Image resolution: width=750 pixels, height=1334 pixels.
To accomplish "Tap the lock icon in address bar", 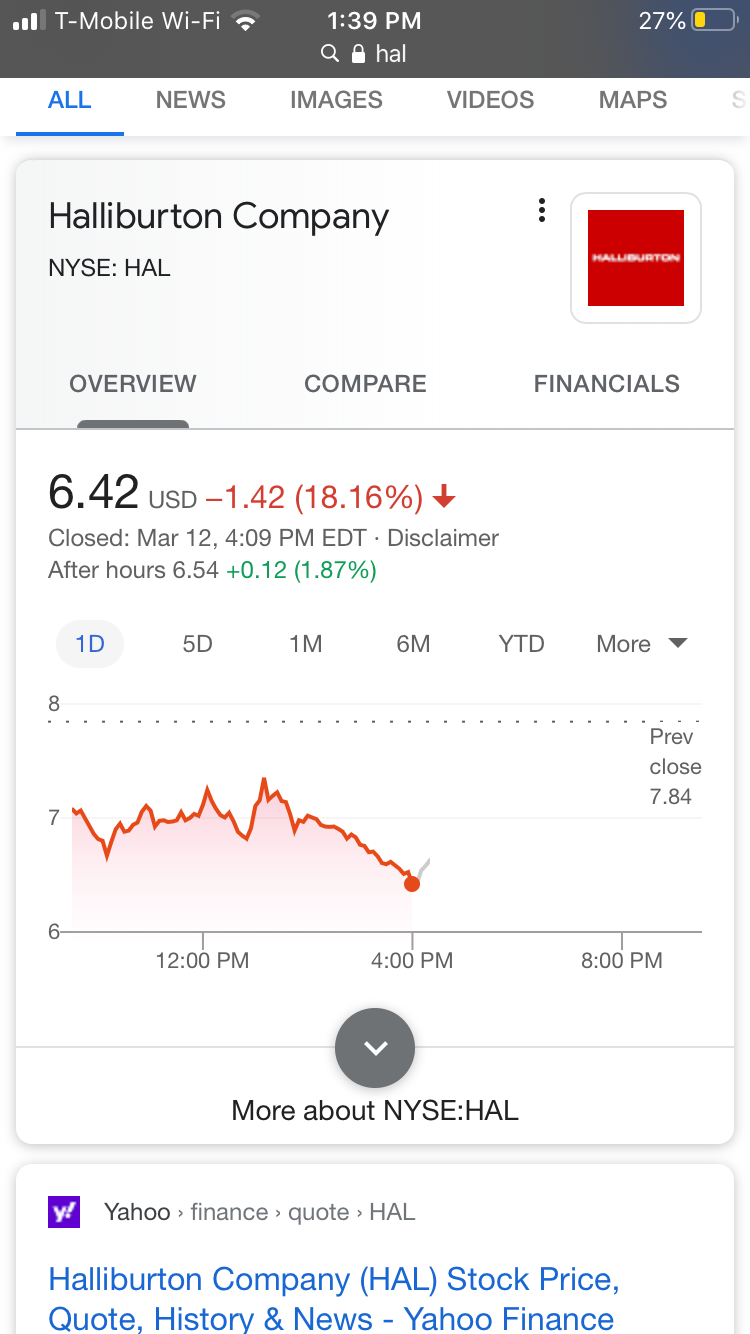I will (359, 54).
